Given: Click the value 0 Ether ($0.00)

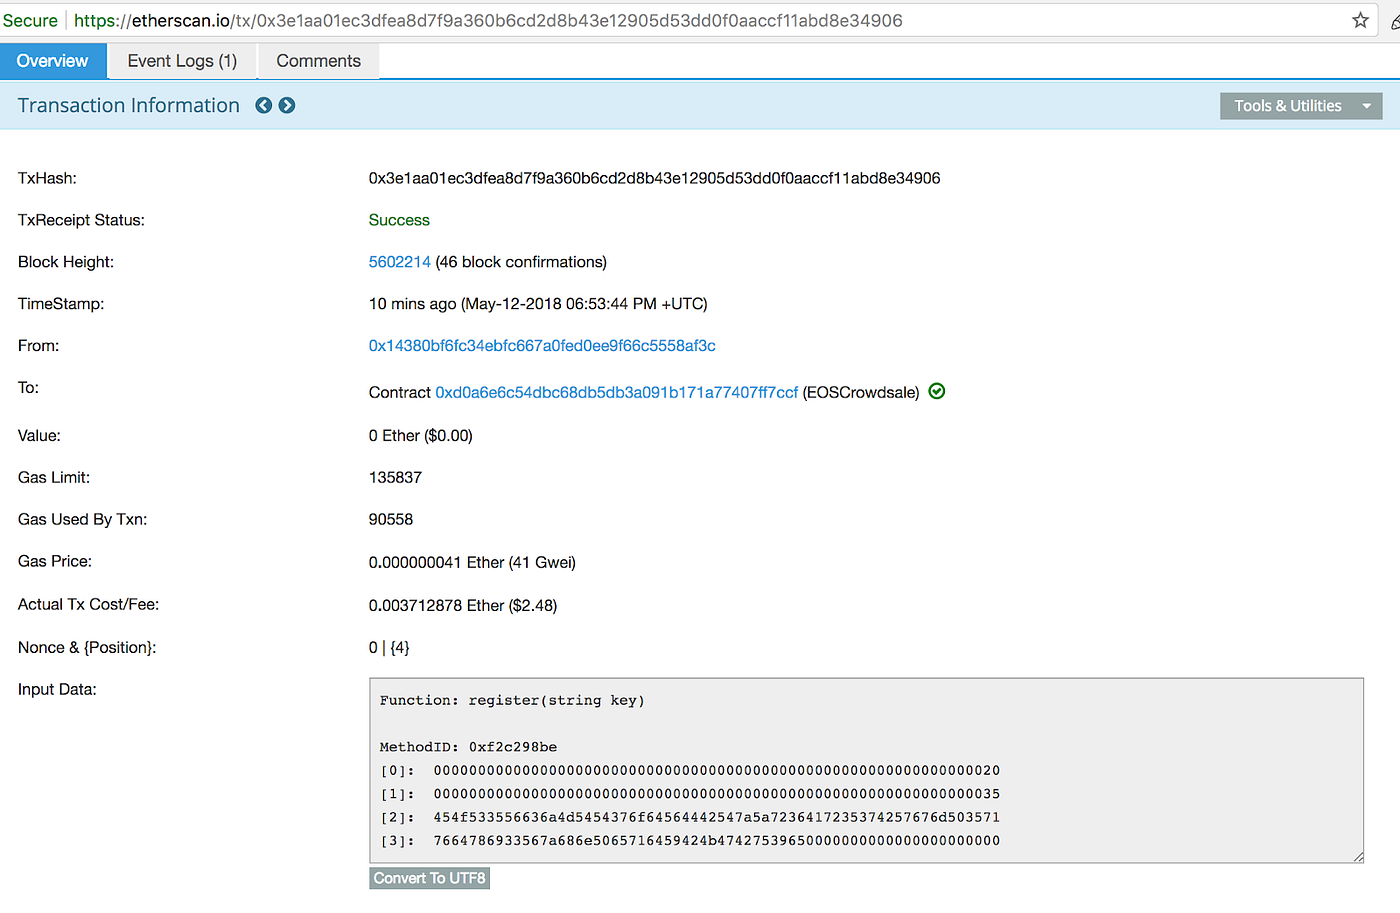Looking at the screenshot, I should pos(421,436).
